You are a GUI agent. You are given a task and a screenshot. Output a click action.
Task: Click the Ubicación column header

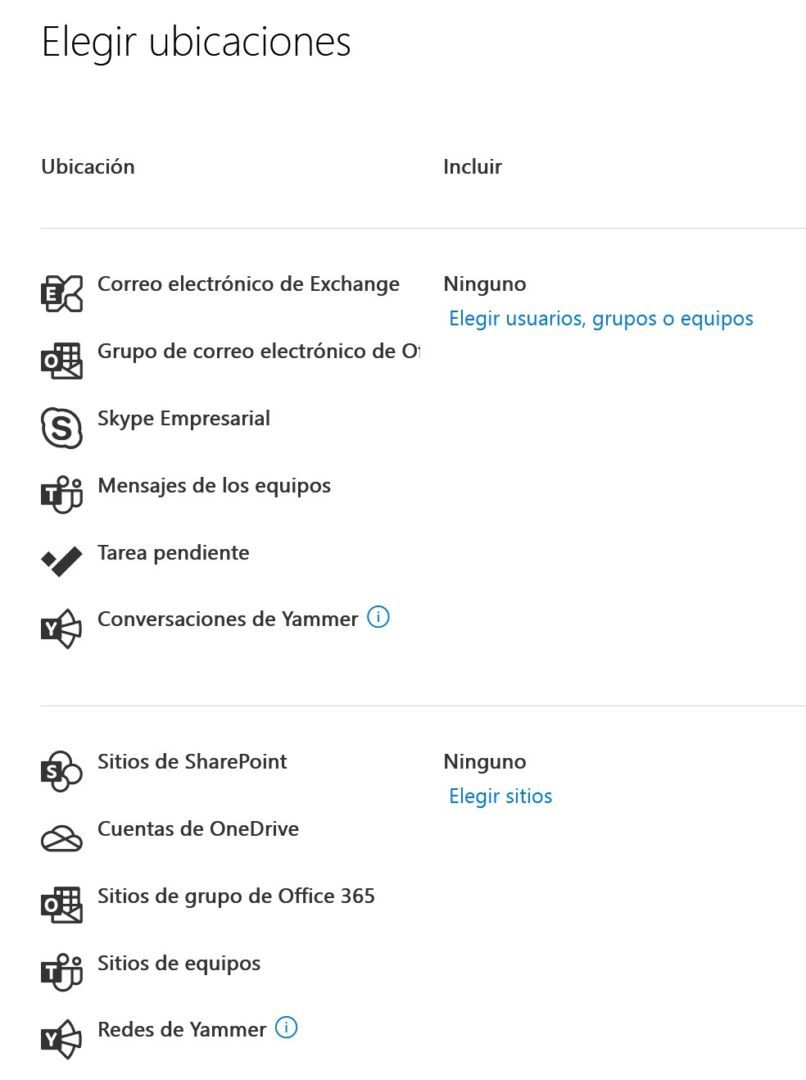pyautogui.click(x=88, y=166)
